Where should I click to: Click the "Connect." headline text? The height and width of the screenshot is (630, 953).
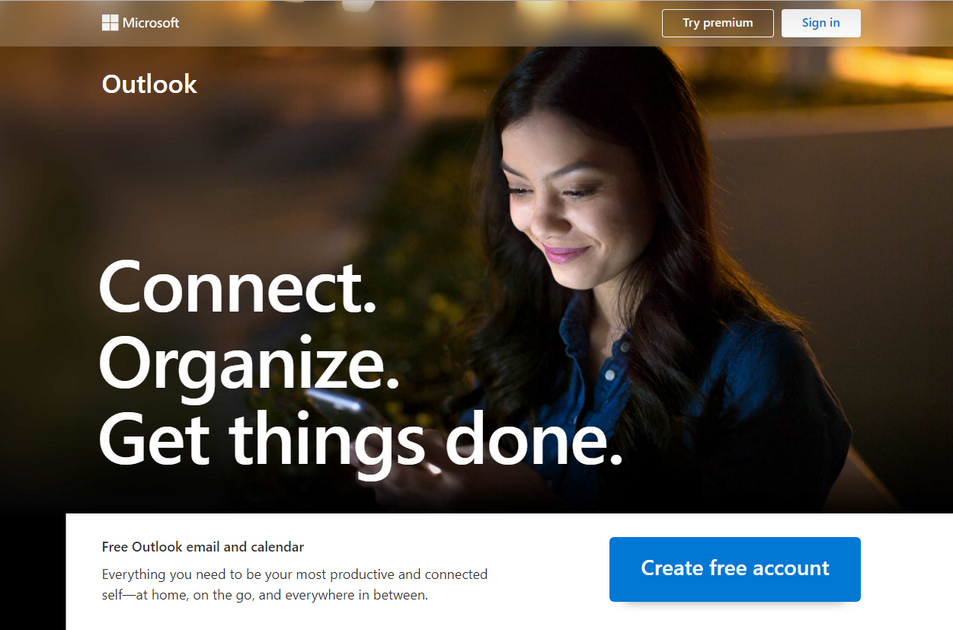(237, 287)
